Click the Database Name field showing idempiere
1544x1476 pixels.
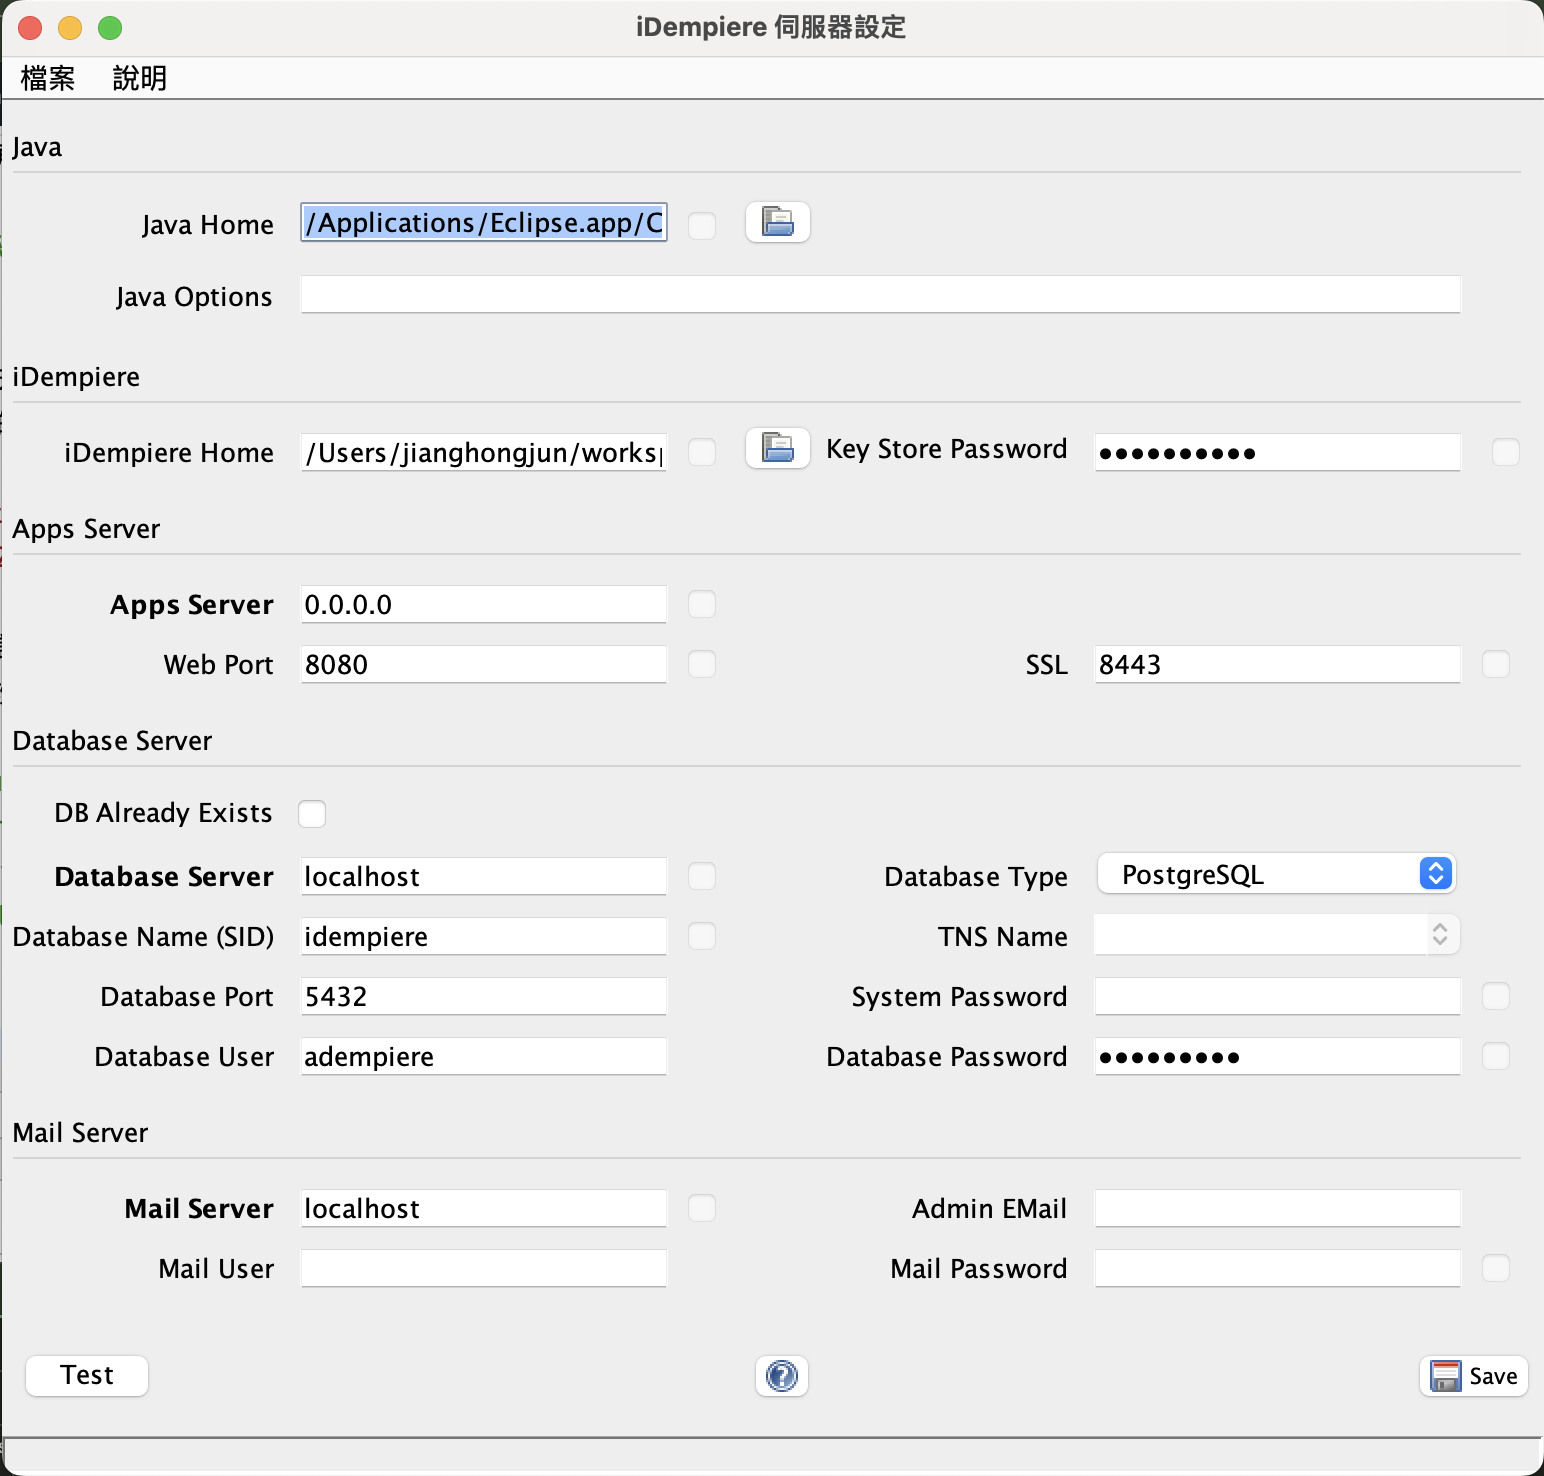pos(484,936)
